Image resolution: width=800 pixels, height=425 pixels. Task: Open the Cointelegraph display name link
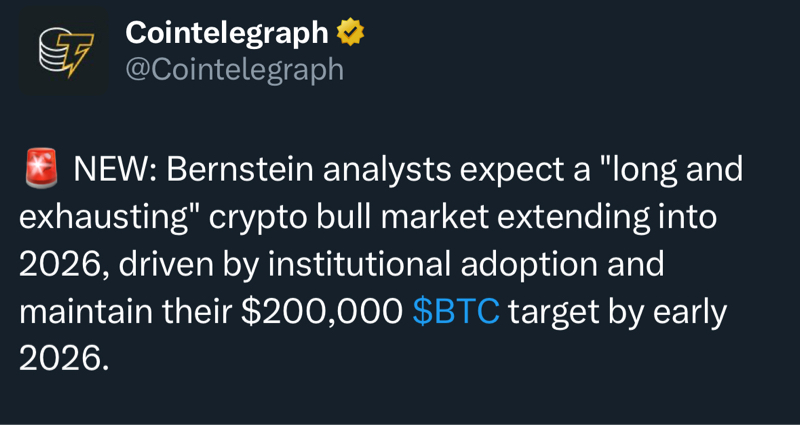pos(227,33)
